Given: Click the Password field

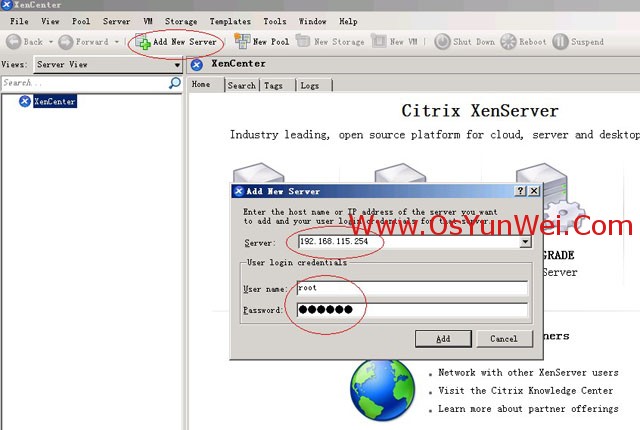Looking at the screenshot, I should (x=412, y=310).
